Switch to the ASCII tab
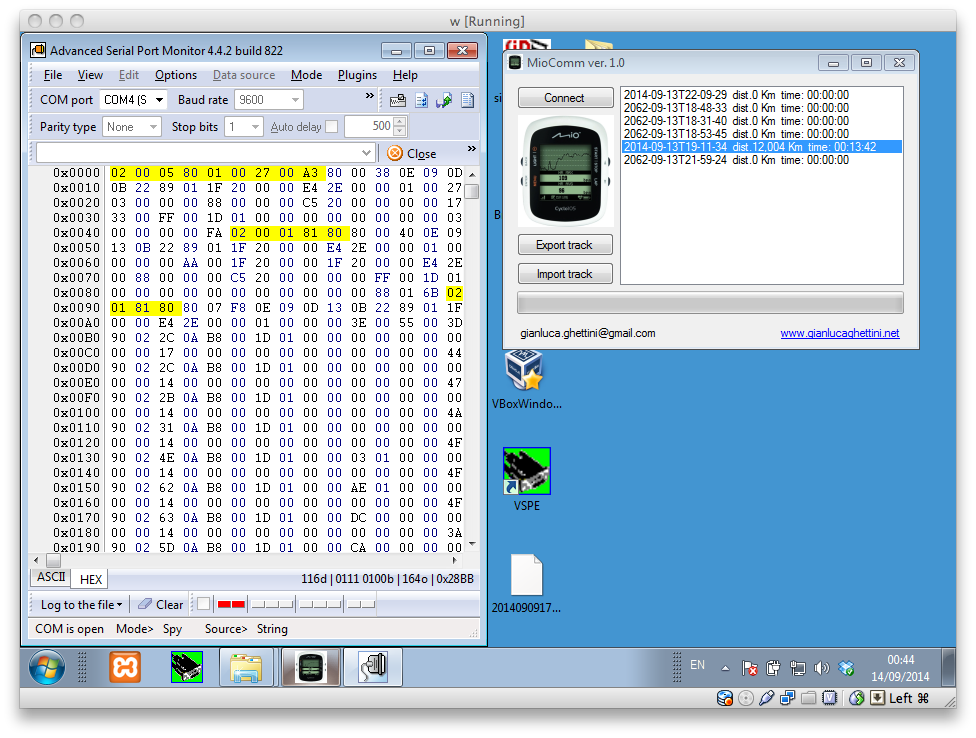The width and height of the screenshot is (976, 738). [51, 577]
